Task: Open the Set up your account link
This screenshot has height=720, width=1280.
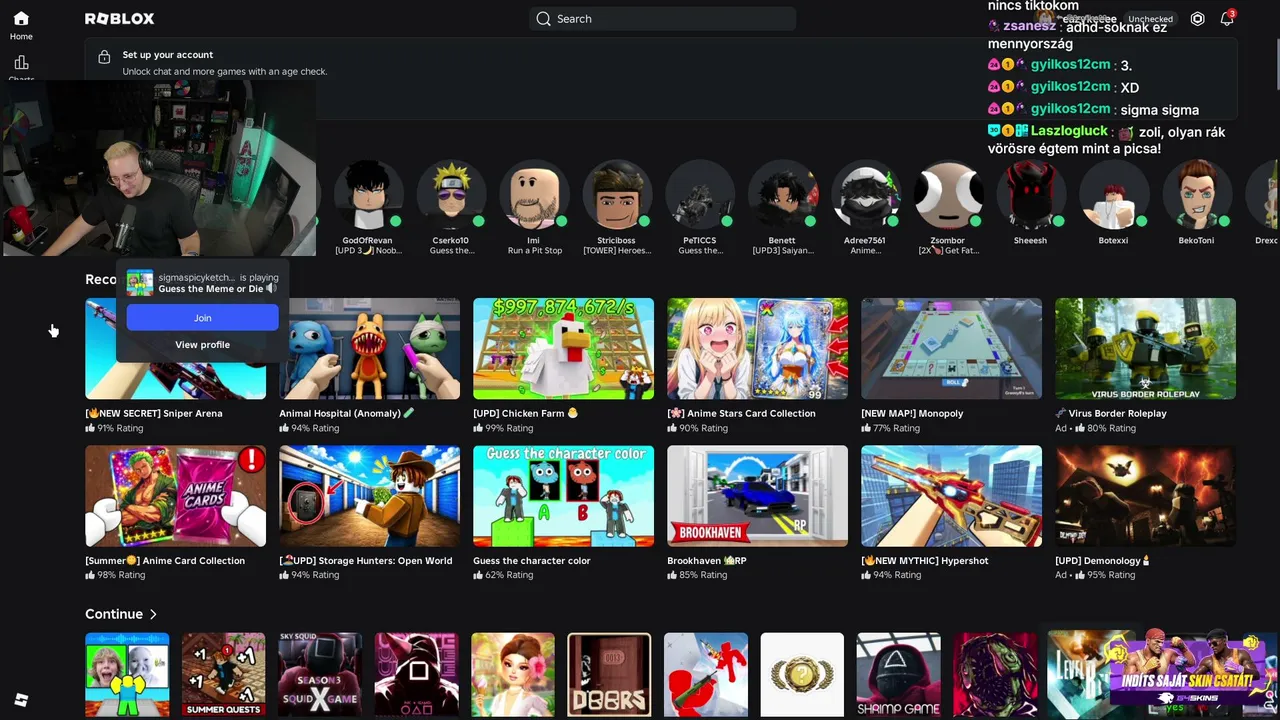Action: click(167, 55)
